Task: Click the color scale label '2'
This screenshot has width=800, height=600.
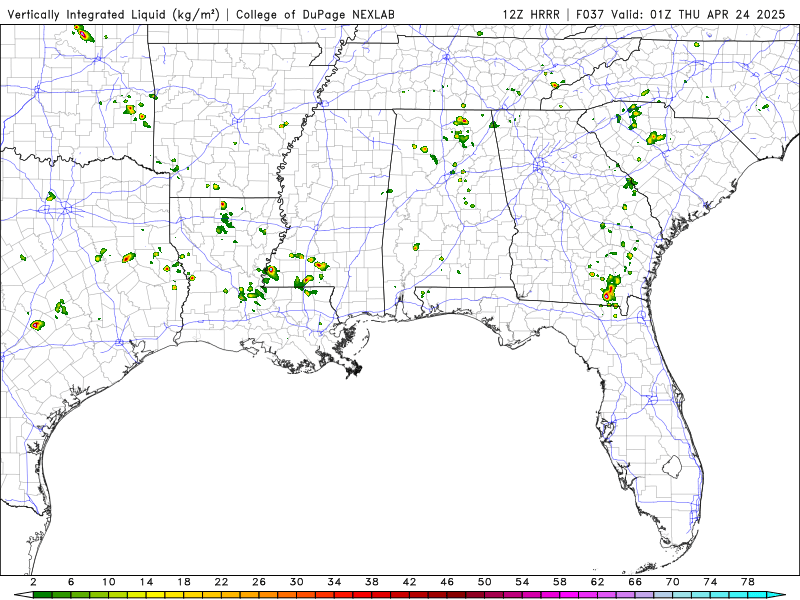Action: (33, 582)
